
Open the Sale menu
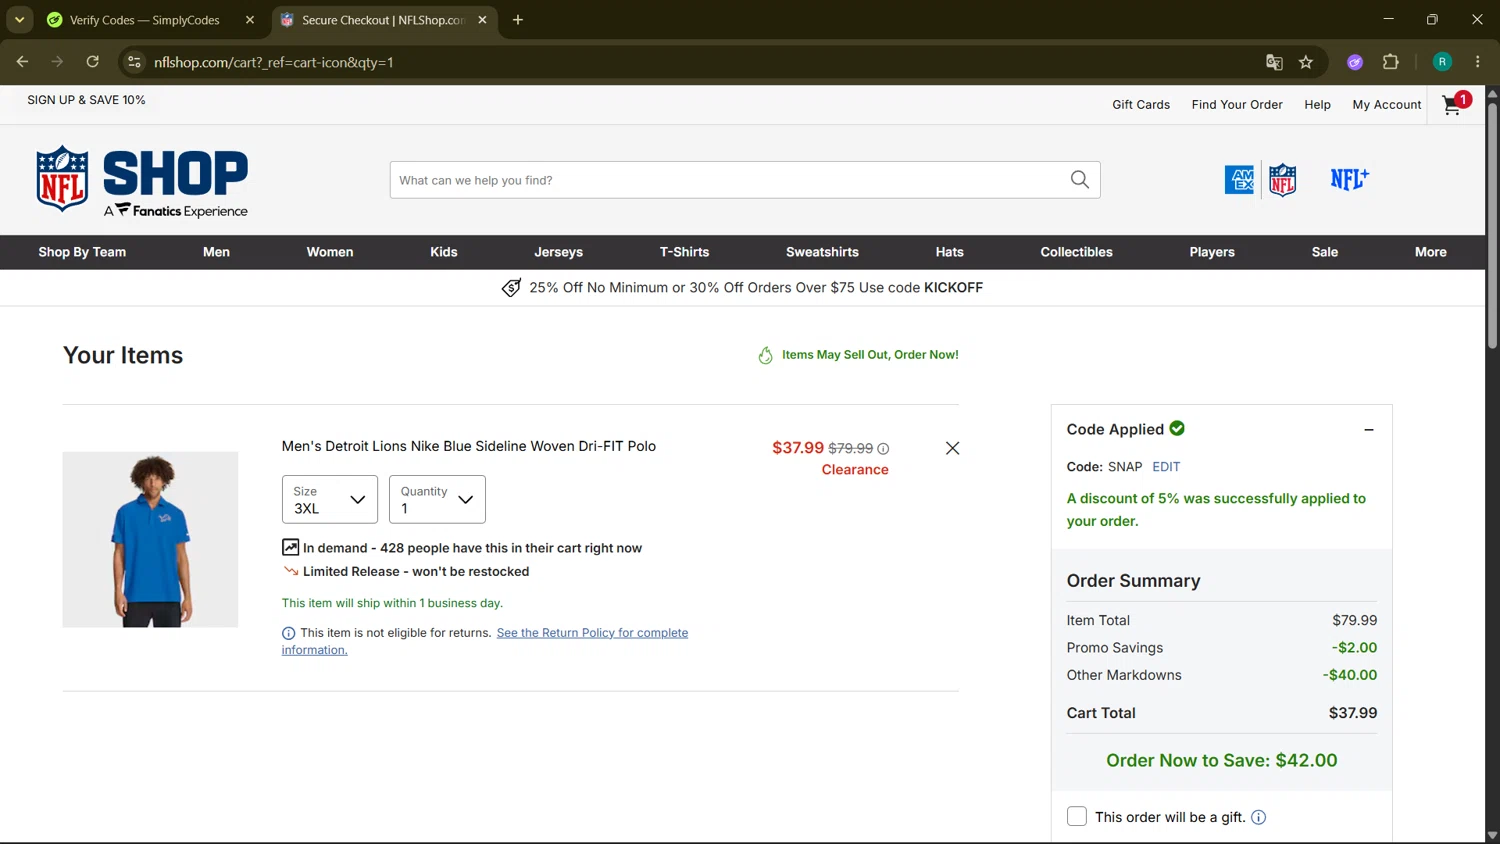coord(1325,252)
